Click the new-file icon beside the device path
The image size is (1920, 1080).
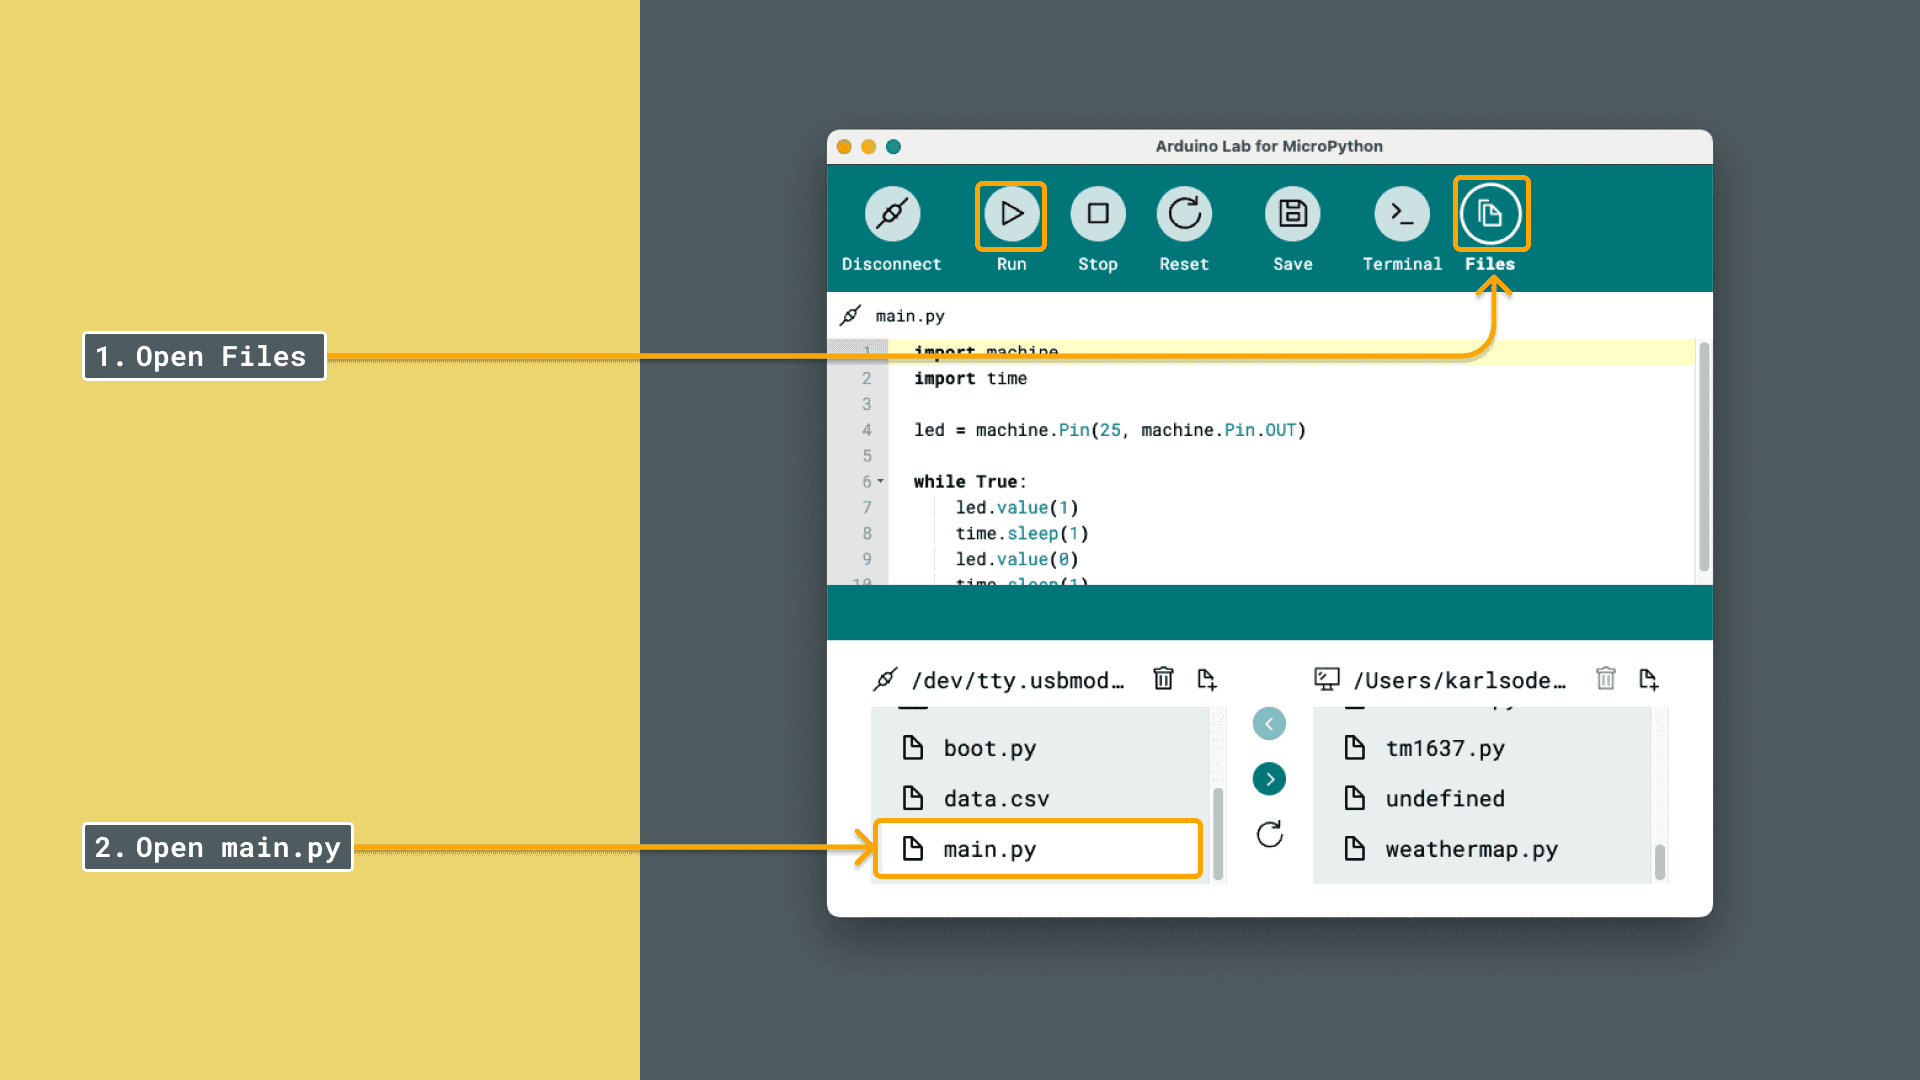pyautogui.click(x=1207, y=679)
